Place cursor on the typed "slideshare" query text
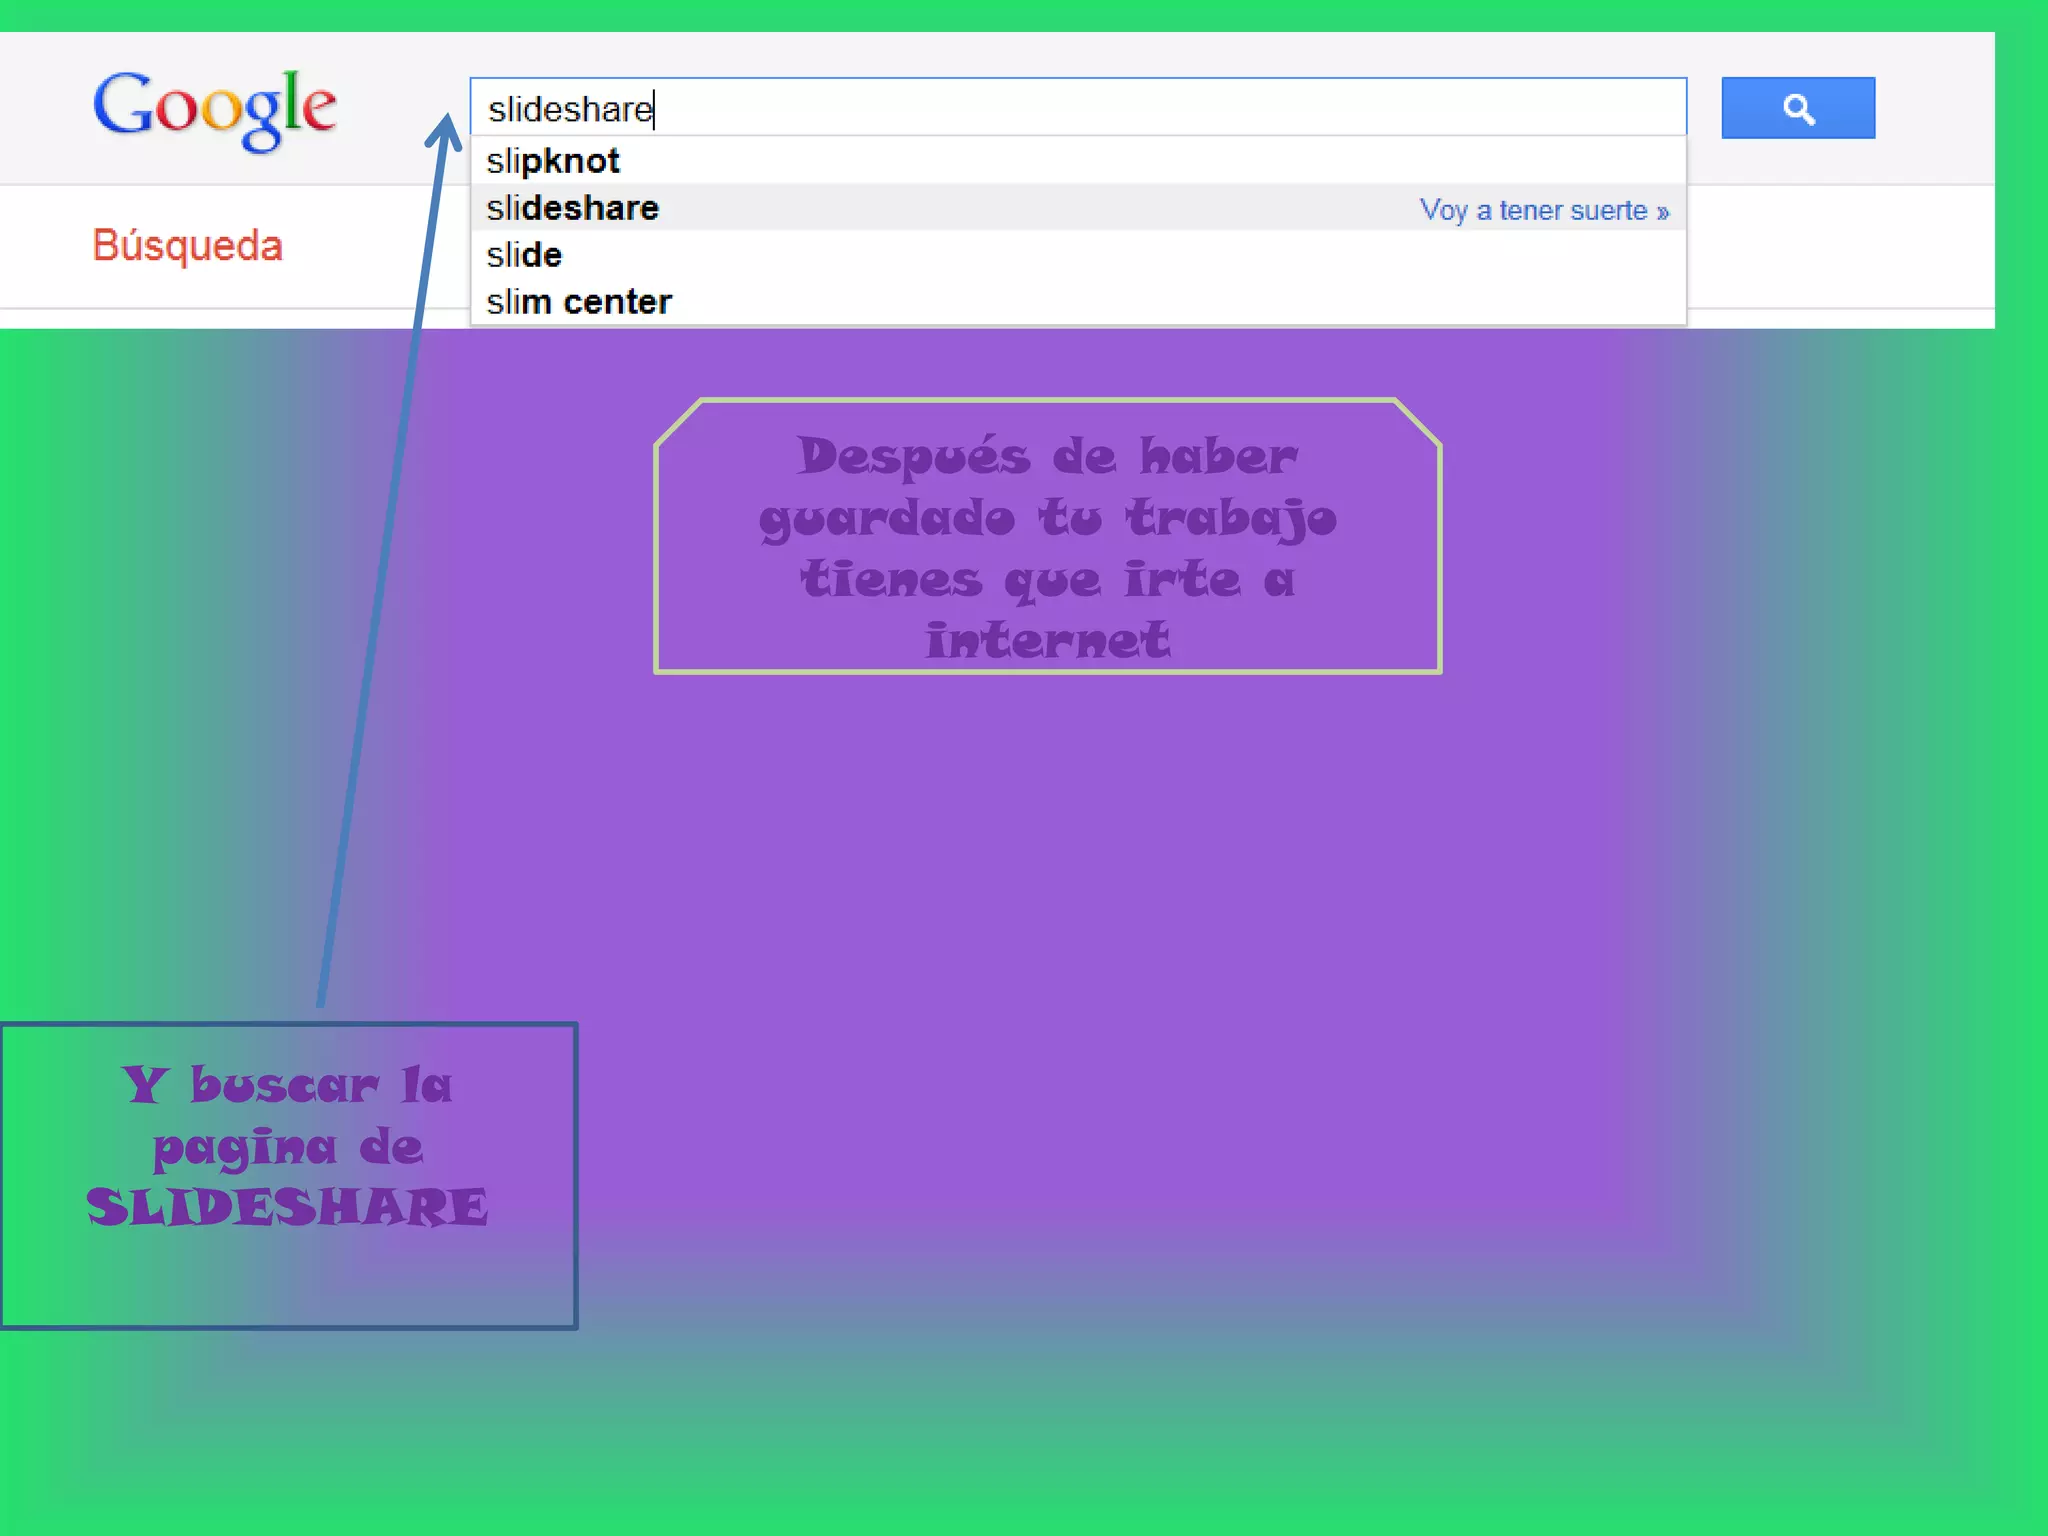 pyautogui.click(x=570, y=109)
